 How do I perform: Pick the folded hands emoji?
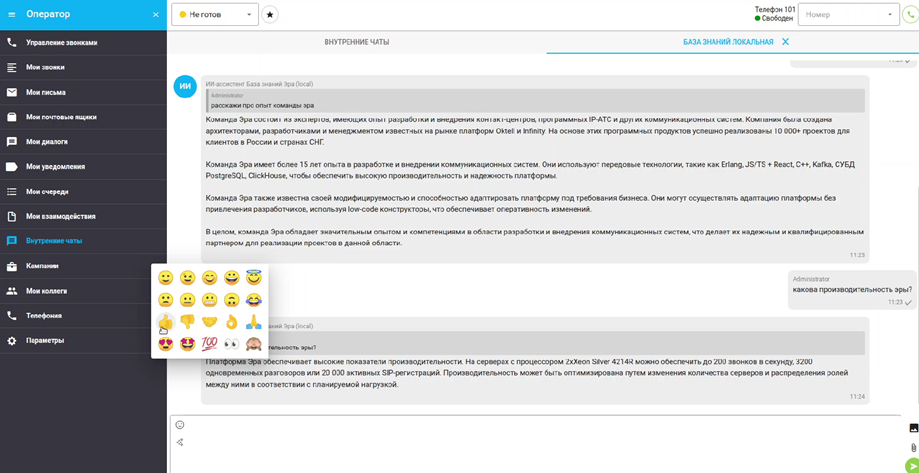(x=253, y=322)
